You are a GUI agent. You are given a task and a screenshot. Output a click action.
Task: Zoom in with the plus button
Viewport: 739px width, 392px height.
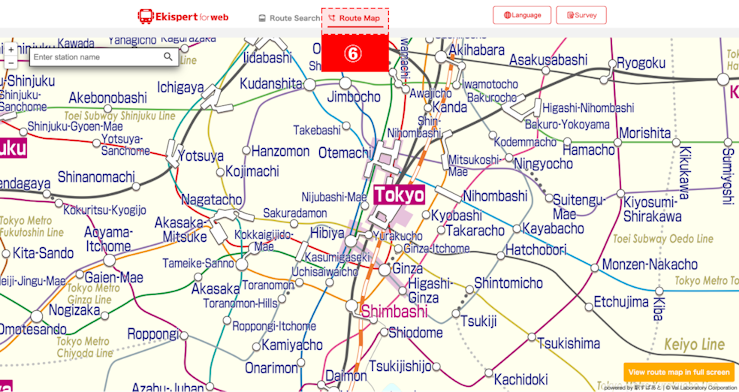point(11,49)
